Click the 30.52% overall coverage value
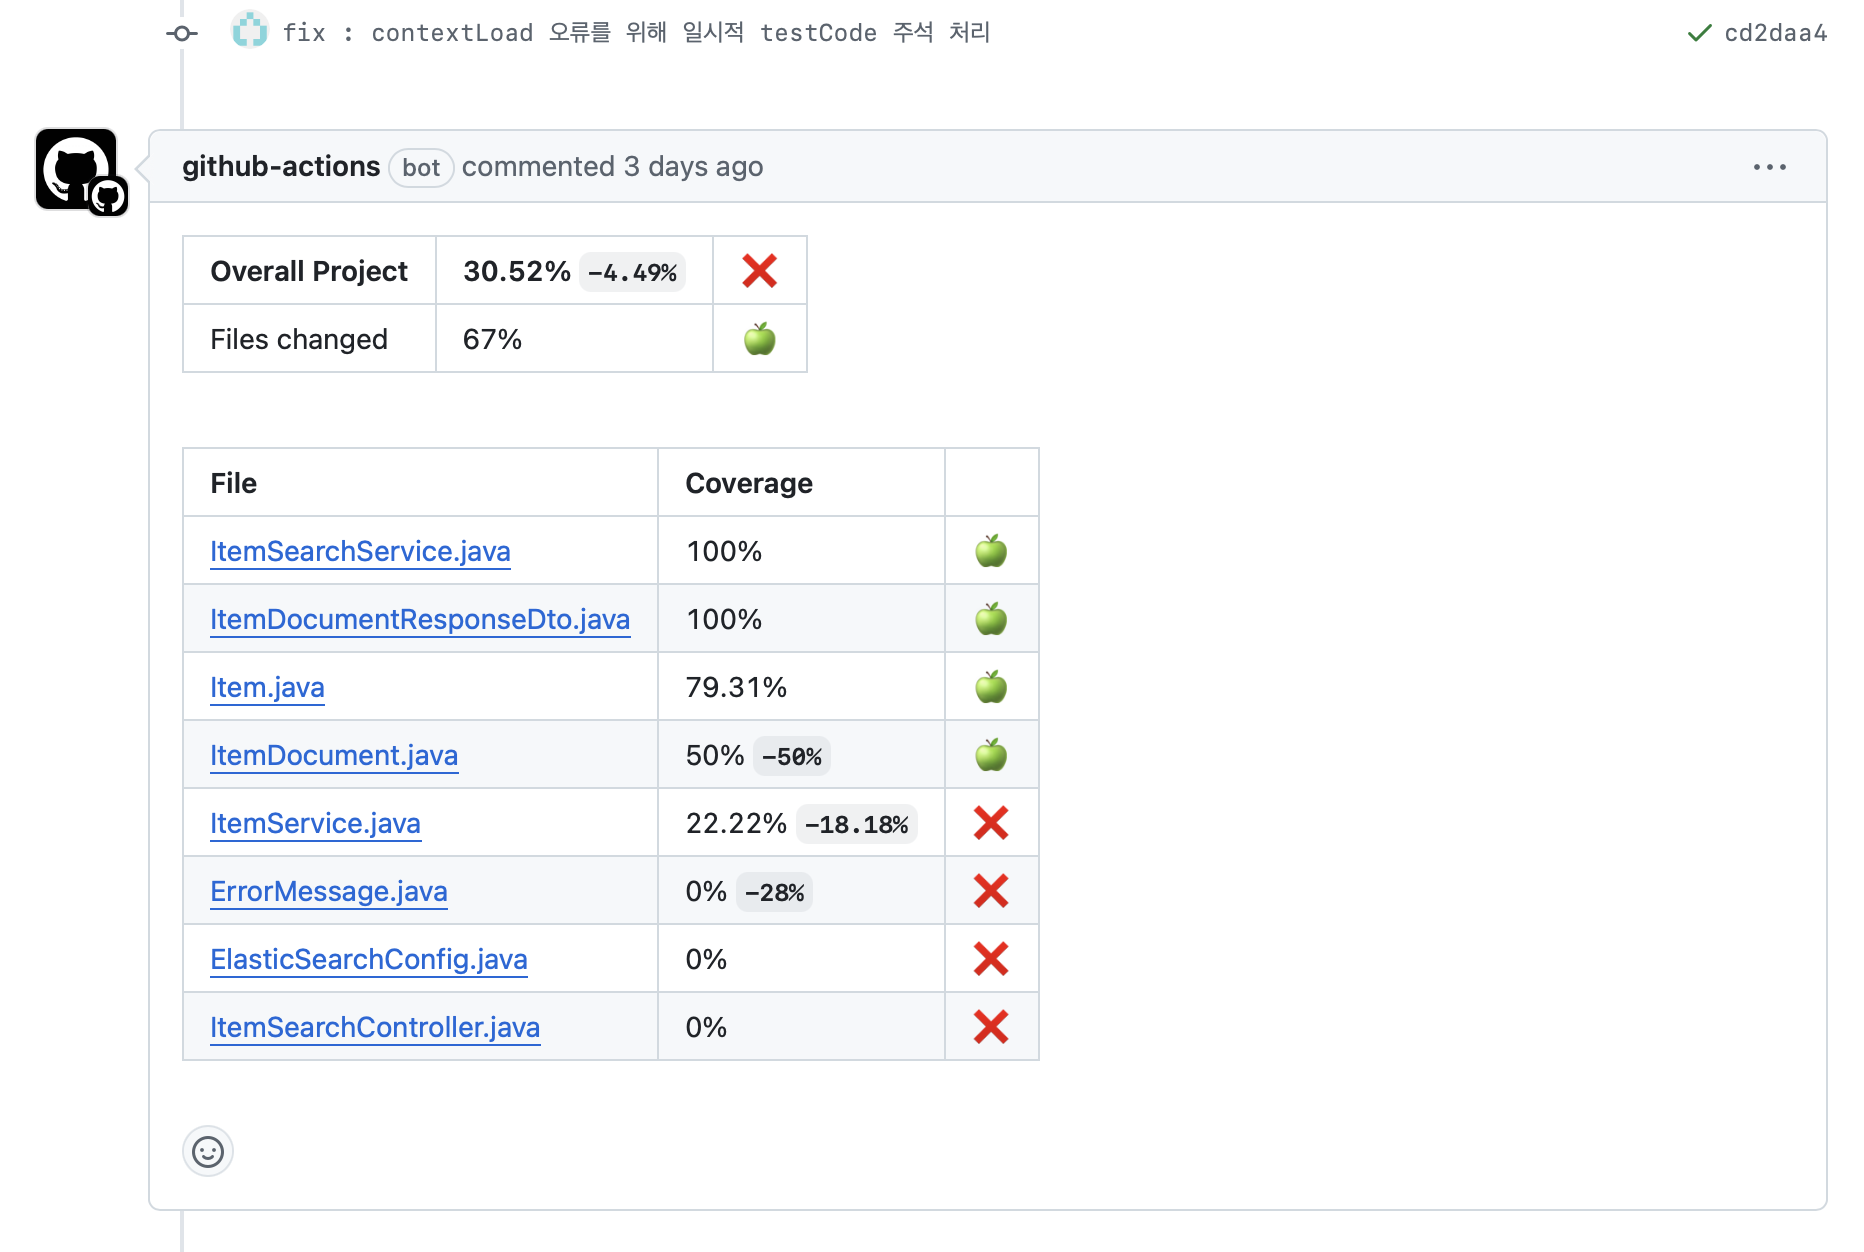 517,271
